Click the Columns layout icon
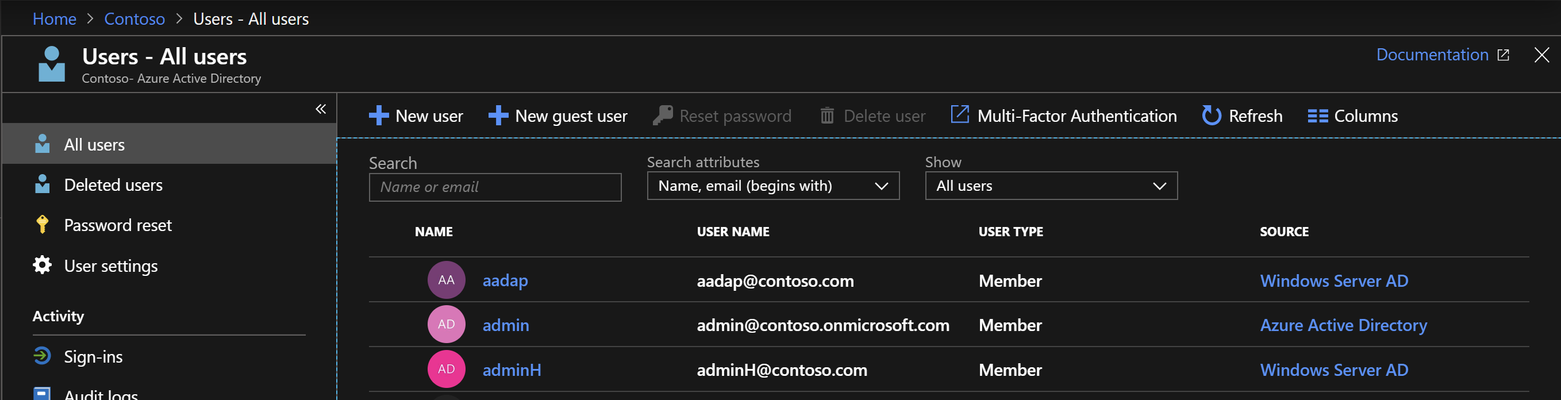The height and width of the screenshot is (400, 1561). coord(1318,116)
